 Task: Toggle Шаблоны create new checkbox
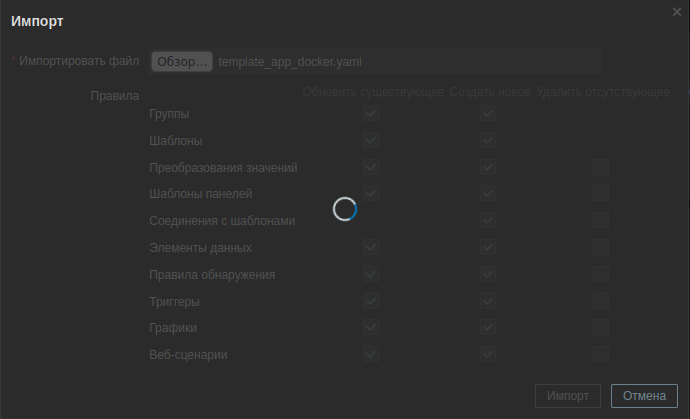click(x=488, y=140)
